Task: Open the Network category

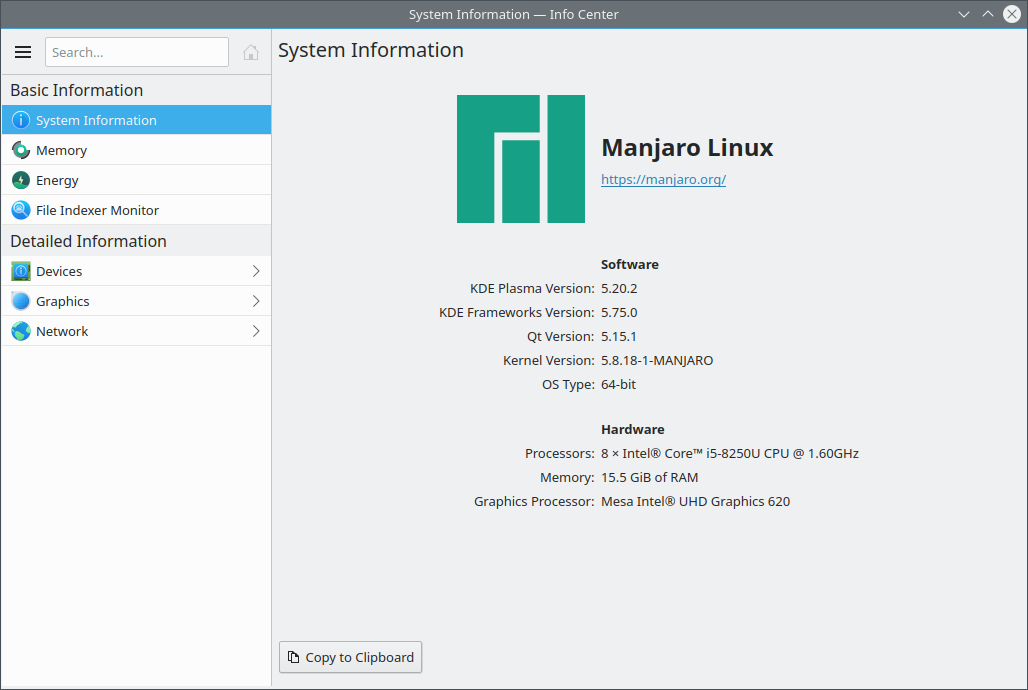Action: pyautogui.click(x=136, y=331)
